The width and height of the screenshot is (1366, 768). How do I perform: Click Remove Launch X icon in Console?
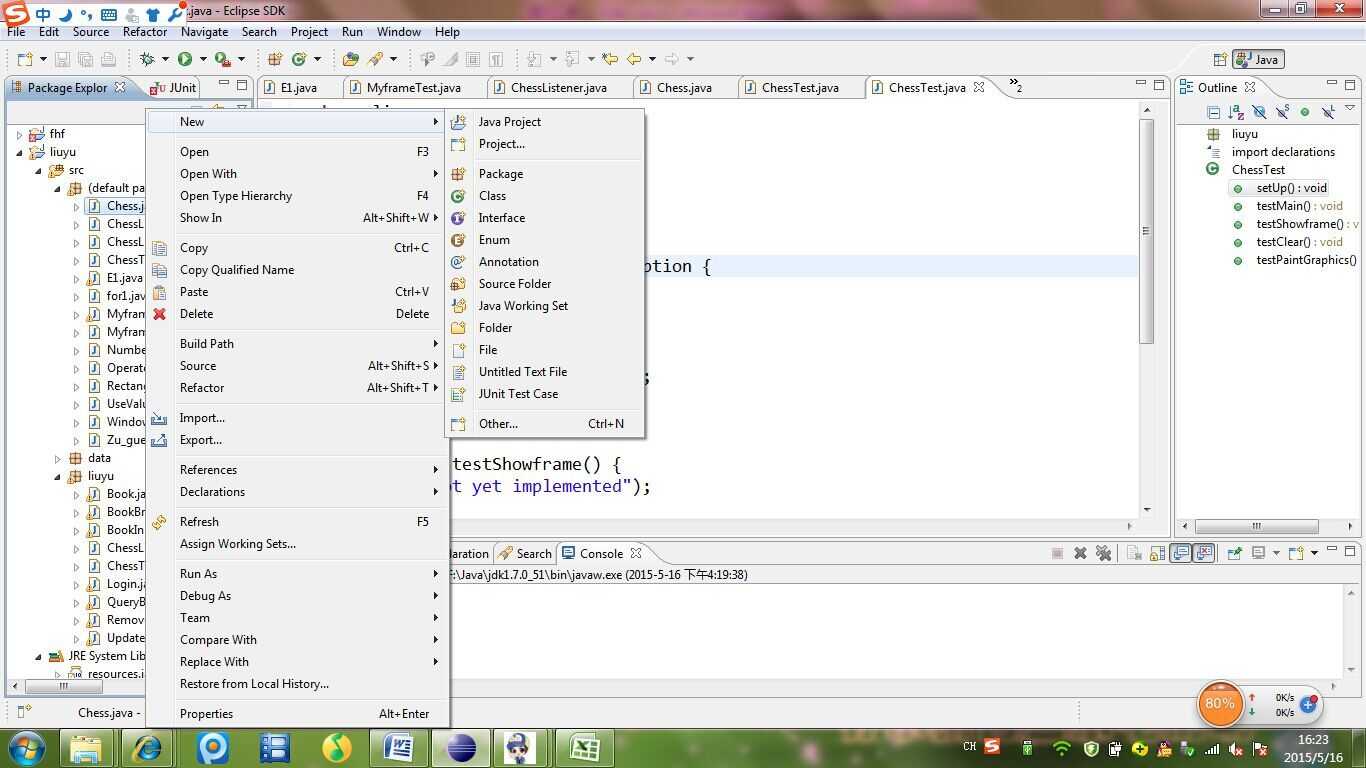[1080, 553]
